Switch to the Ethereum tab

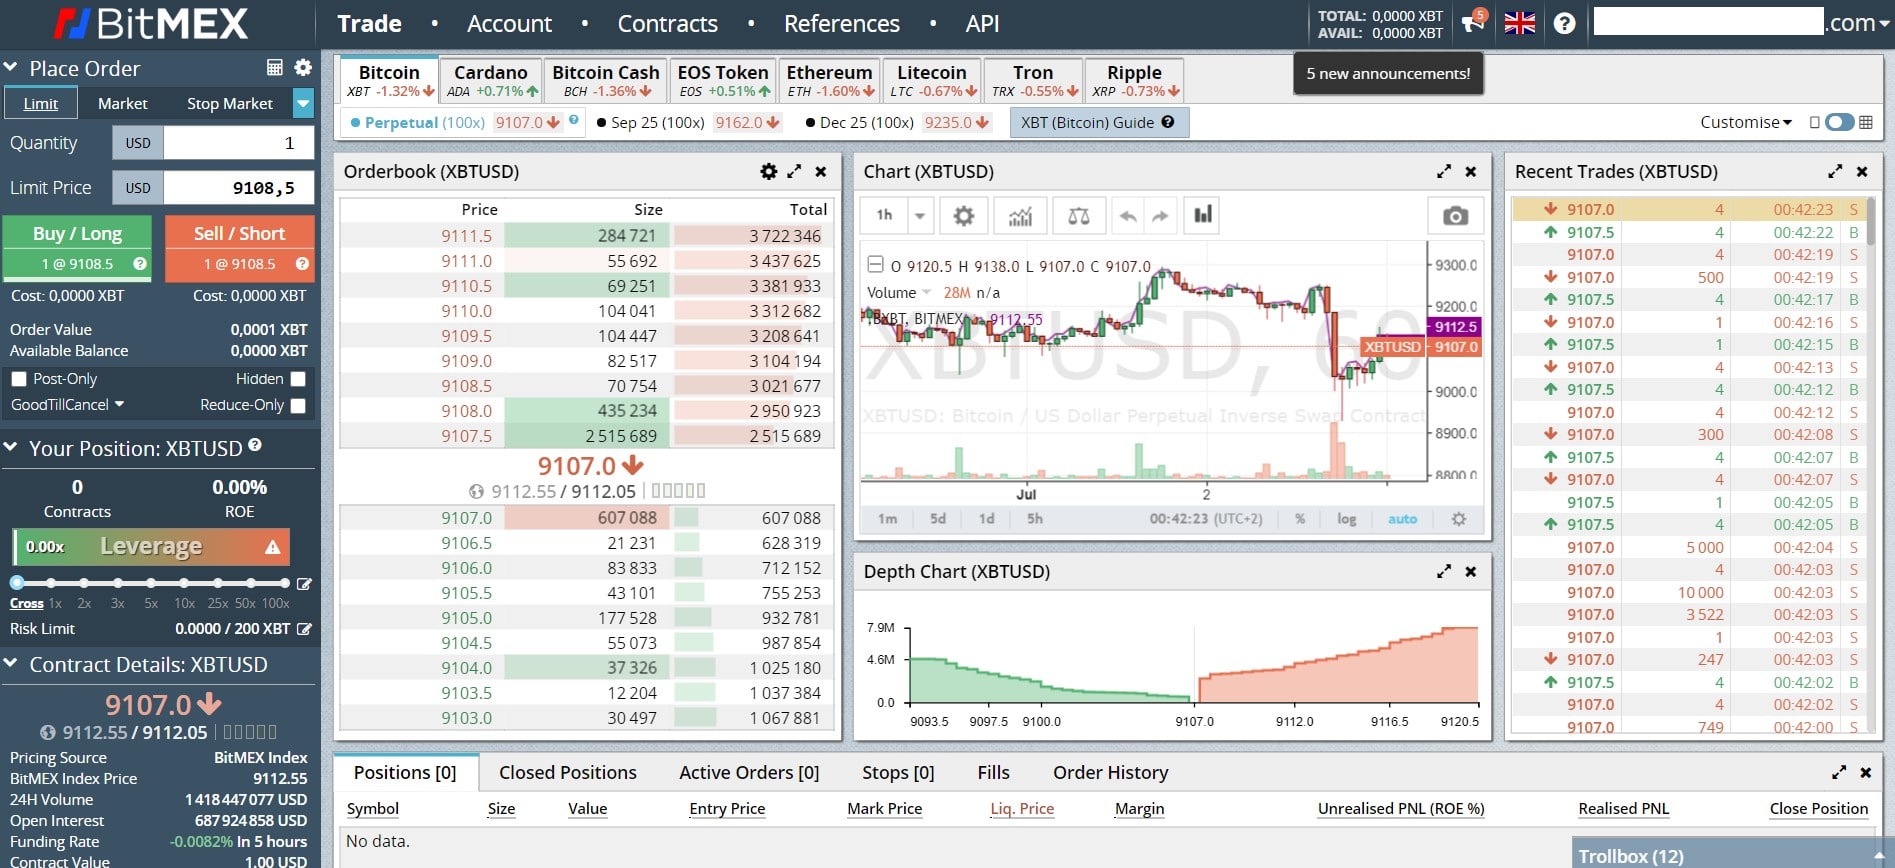click(x=829, y=80)
